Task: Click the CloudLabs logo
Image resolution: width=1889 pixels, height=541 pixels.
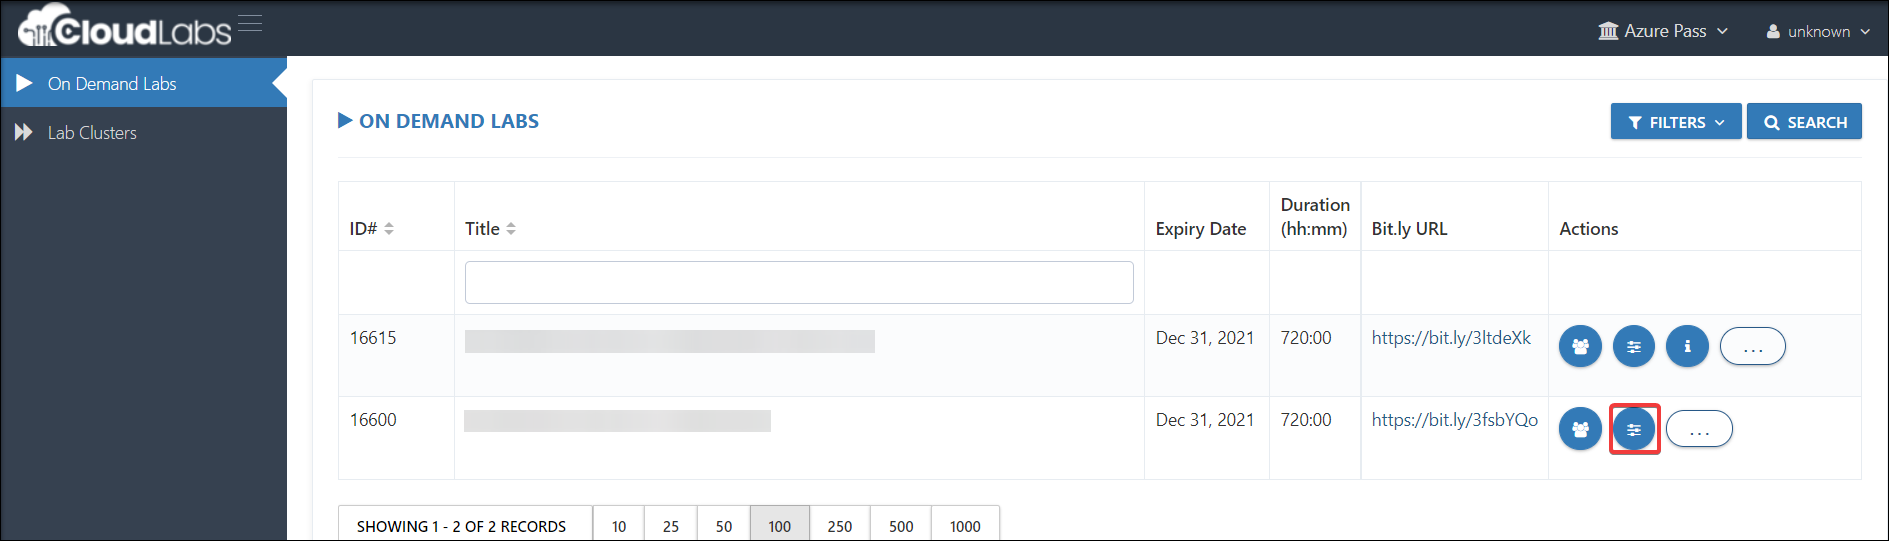Action: (x=124, y=27)
